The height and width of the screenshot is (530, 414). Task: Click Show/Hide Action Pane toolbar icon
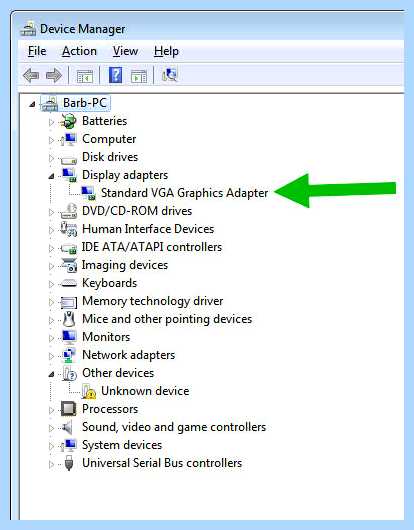click(x=139, y=76)
